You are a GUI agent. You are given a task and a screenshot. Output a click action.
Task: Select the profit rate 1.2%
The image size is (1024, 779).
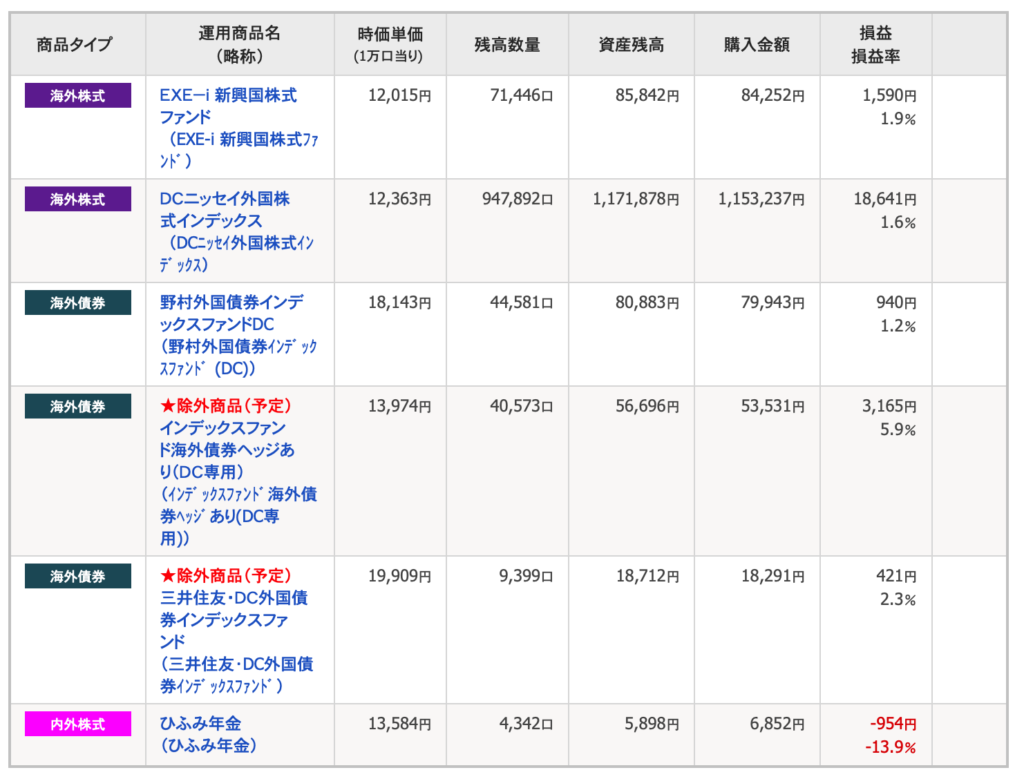898,326
